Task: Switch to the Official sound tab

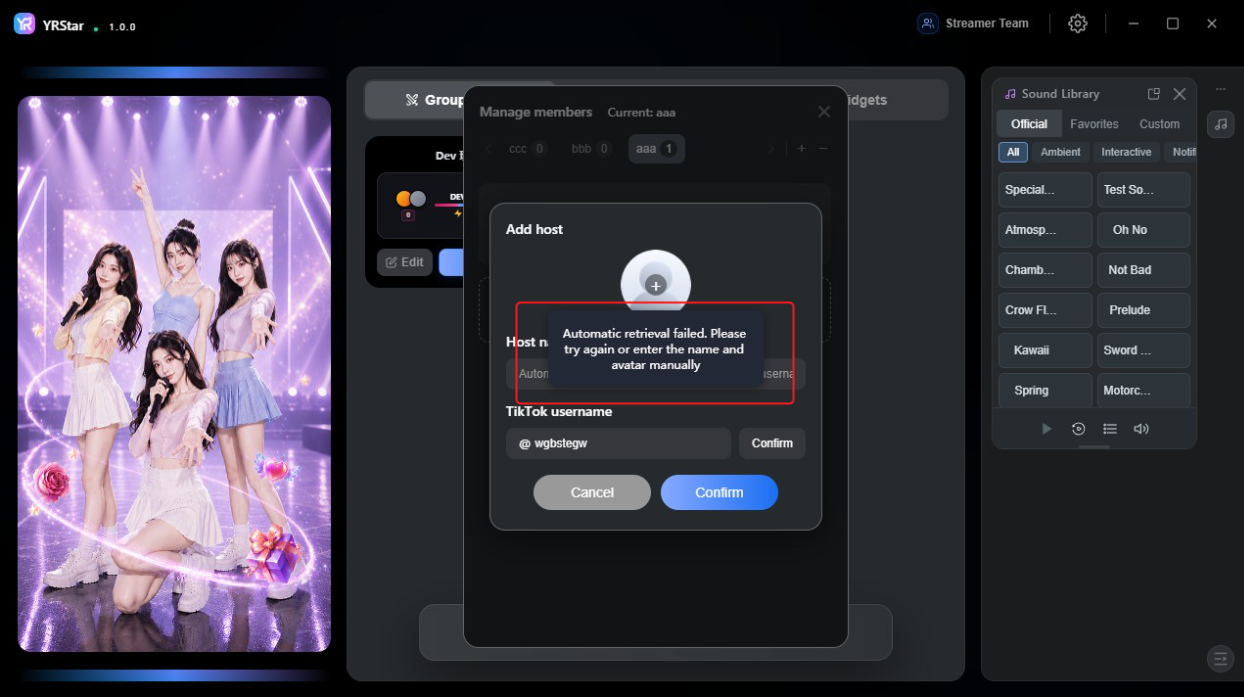Action: point(1029,124)
